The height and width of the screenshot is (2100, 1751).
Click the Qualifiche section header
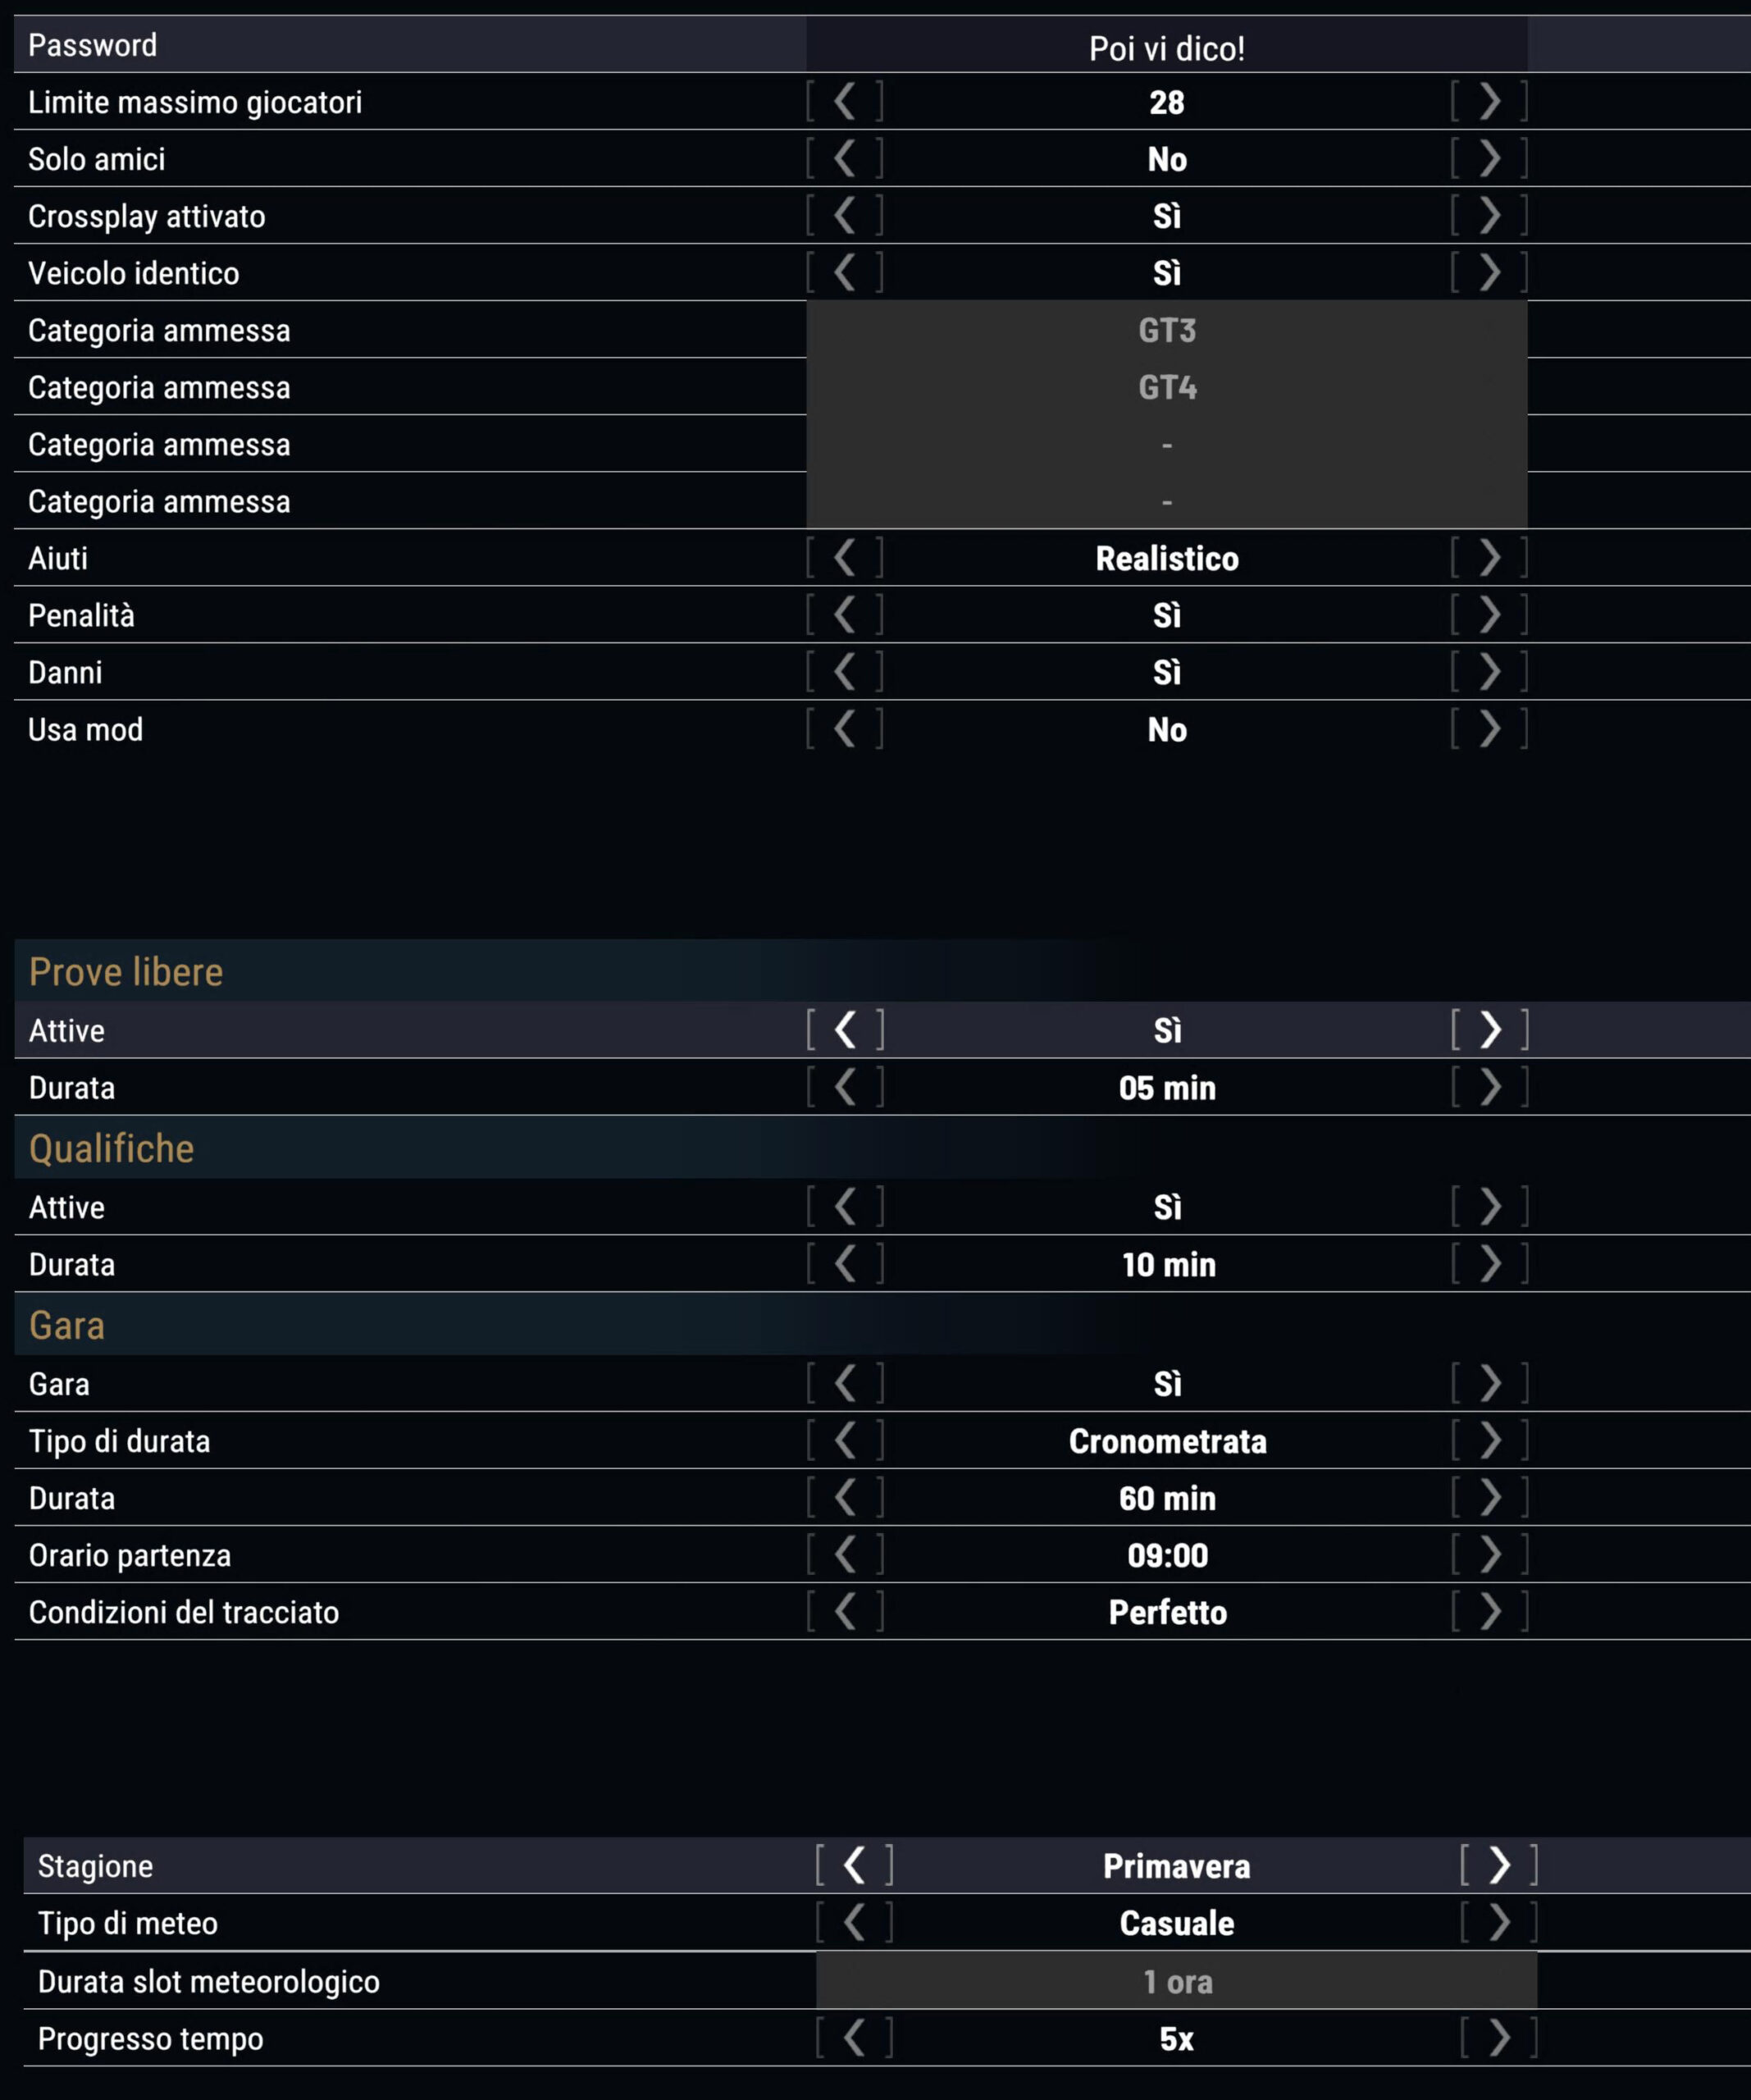click(112, 1148)
